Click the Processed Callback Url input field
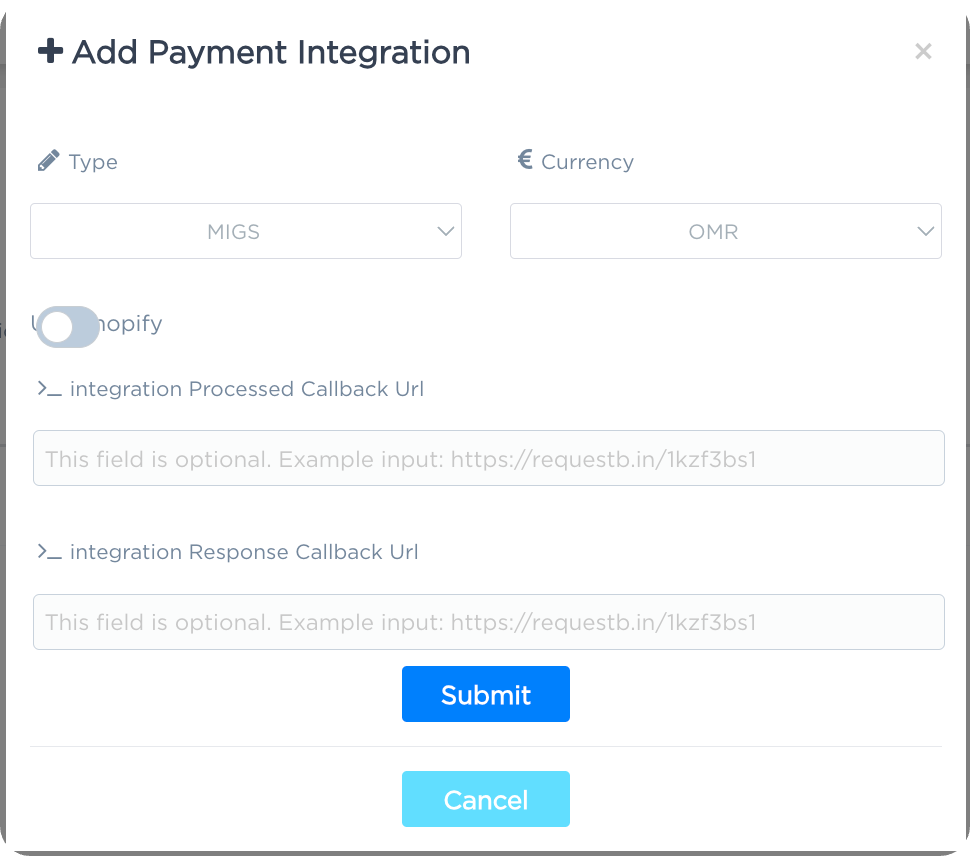Viewport: 970px width, 856px height. tap(489, 458)
